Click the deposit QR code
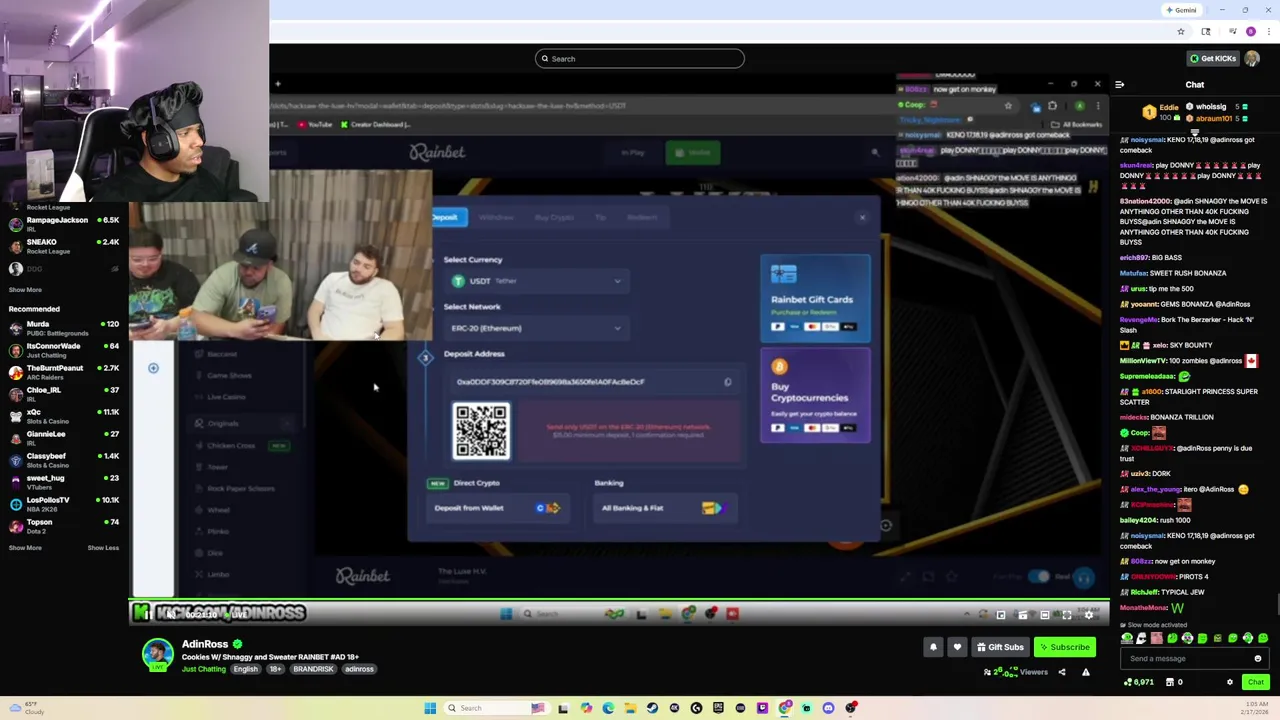This screenshot has width=1280, height=720. tap(482, 431)
